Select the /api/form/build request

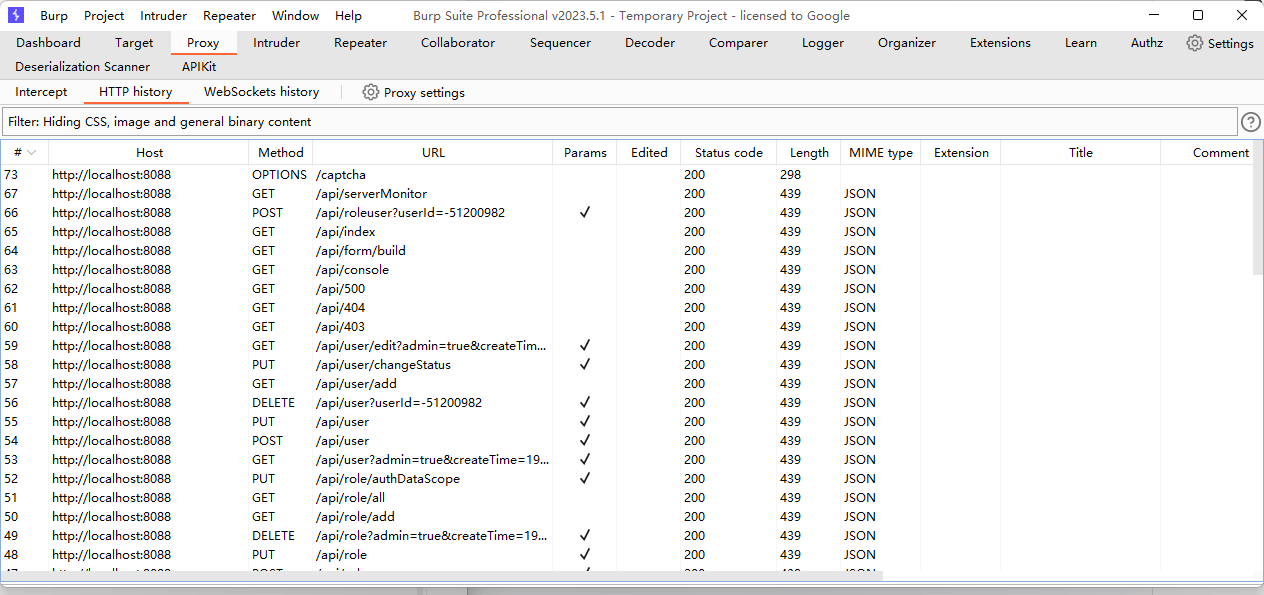pos(626,251)
